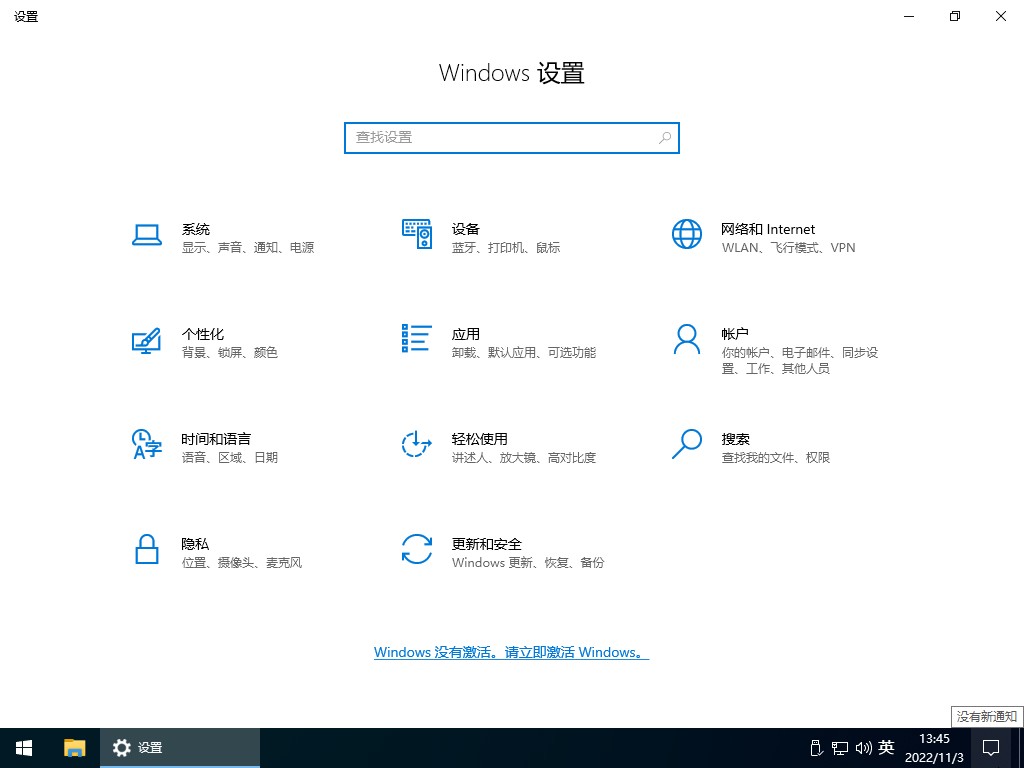Open the Windows Start menu

click(24, 747)
